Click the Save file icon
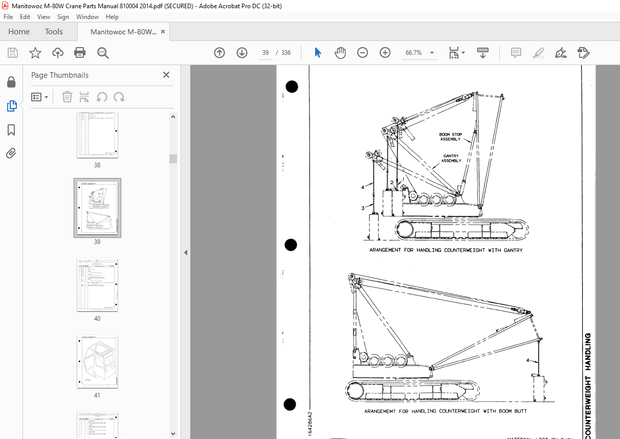Screen dimensions: 620x439 tap(13, 52)
